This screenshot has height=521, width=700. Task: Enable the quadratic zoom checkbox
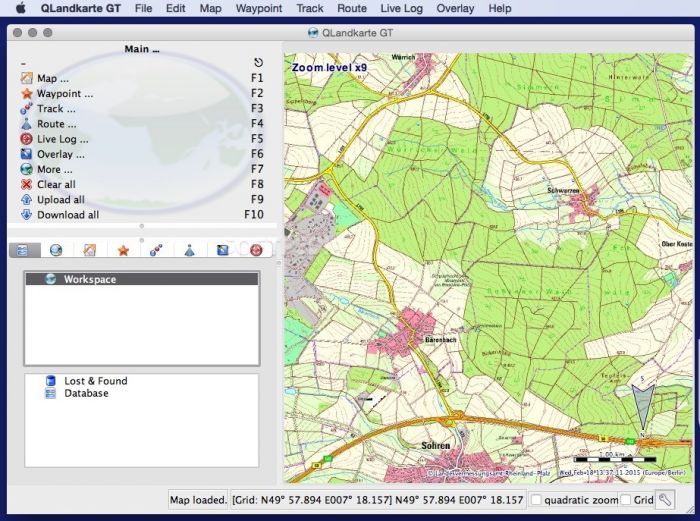pyautogui.click(x=536, y=500)
